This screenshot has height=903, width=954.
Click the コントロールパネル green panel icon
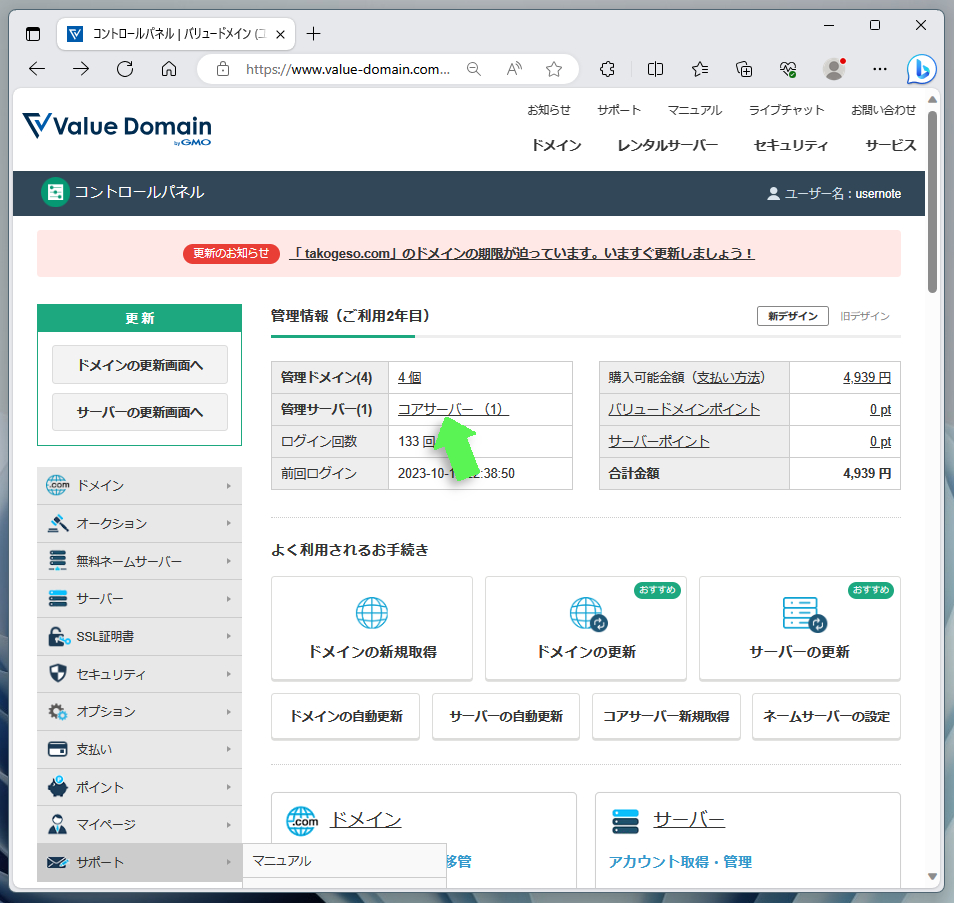point(55,192)
